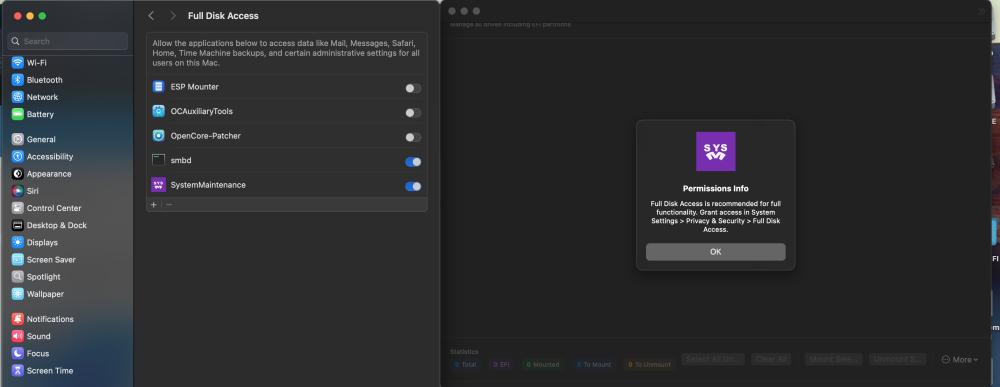
Task: Click the Clear All button
Action: (771, 359)
